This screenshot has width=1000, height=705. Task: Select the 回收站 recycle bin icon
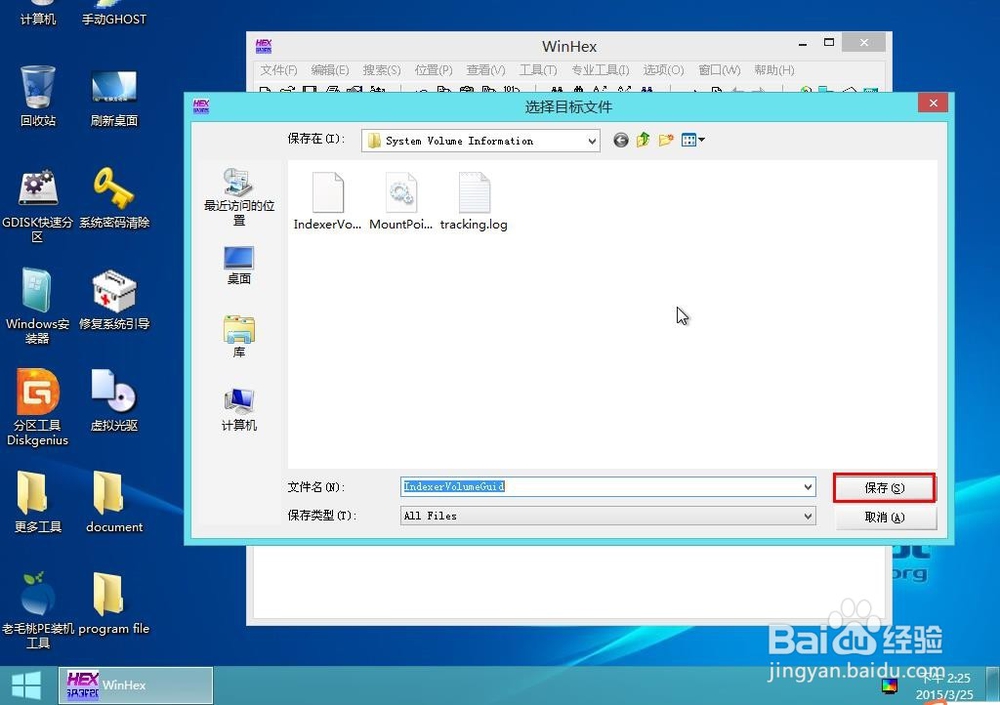click(38, 96)
